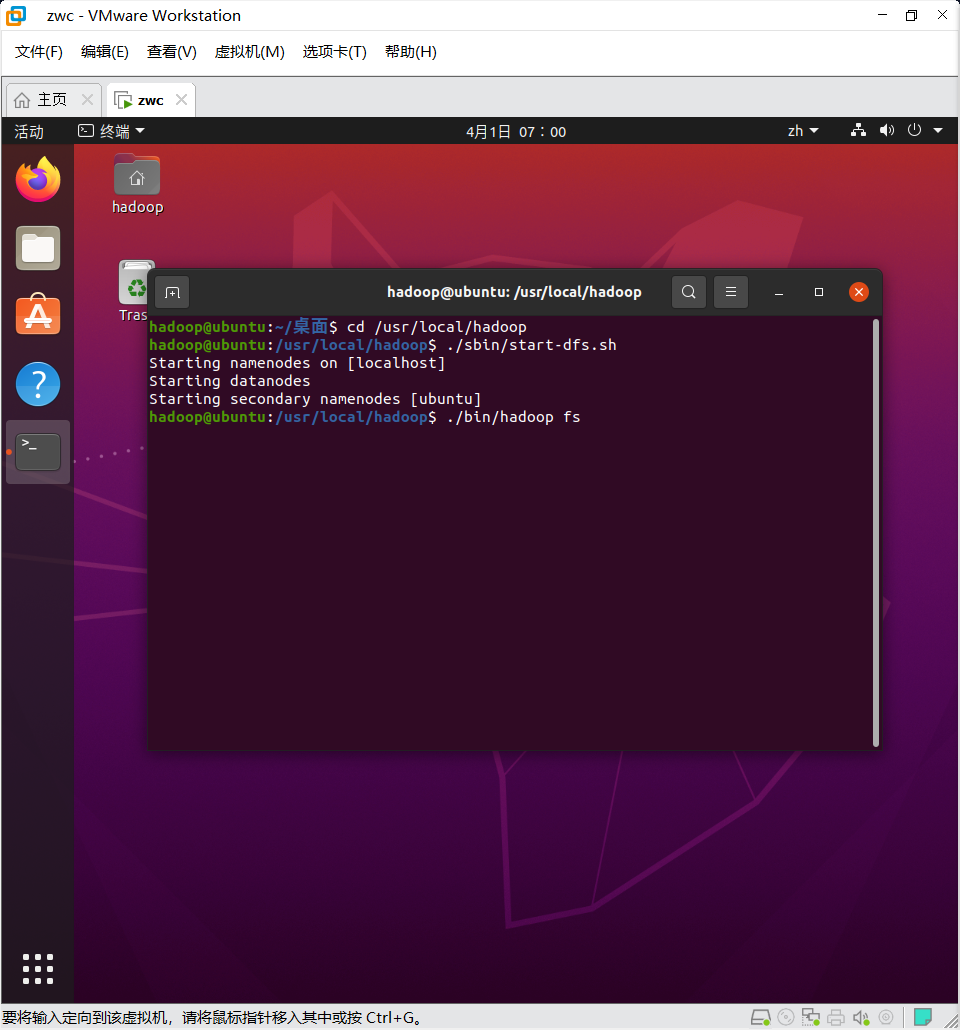Click the terminal search button
This screenshot has height=1030, width=960.
[689, 292]
